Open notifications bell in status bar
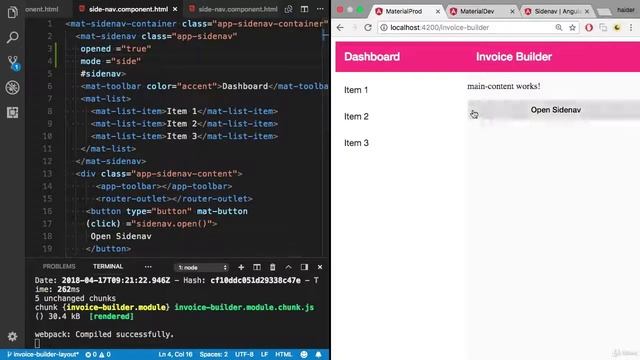 [318, 354]
